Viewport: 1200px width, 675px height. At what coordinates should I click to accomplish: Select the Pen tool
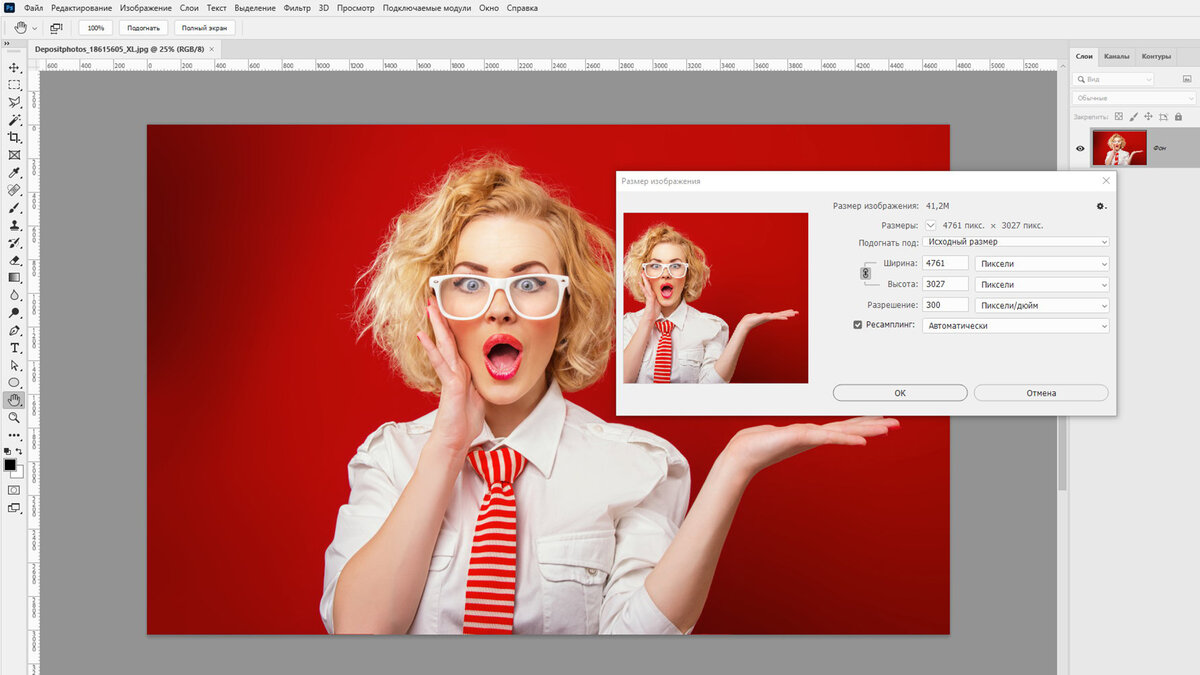click(14, 330)
